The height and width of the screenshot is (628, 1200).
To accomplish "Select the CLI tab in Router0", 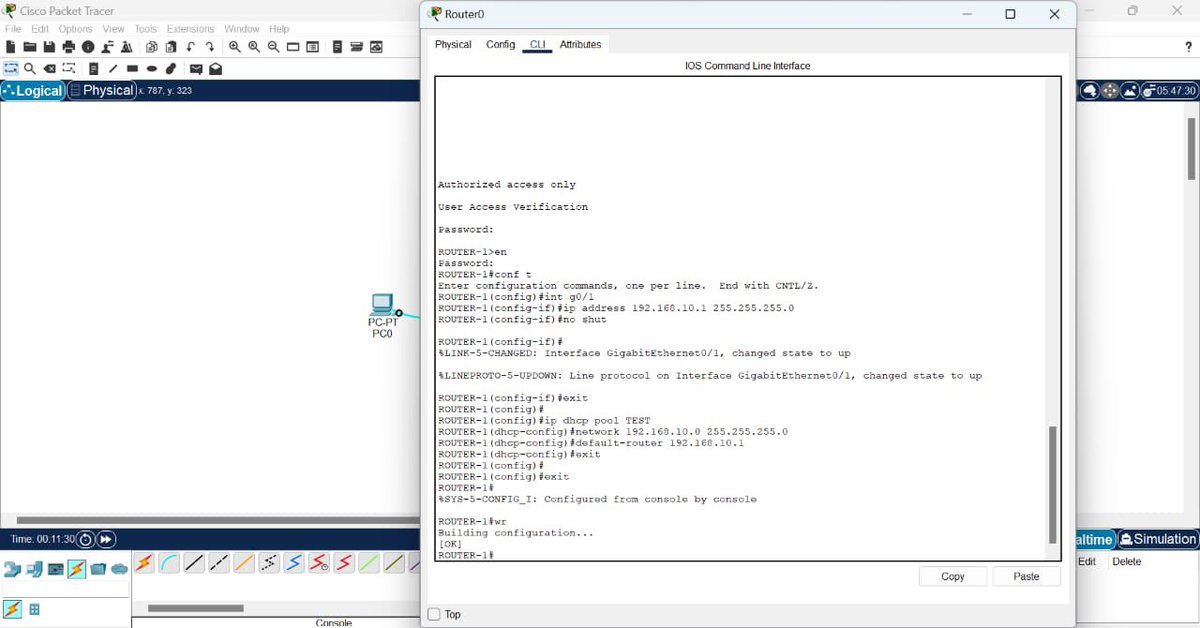I will pyautogui.click(x=538, y=44).
